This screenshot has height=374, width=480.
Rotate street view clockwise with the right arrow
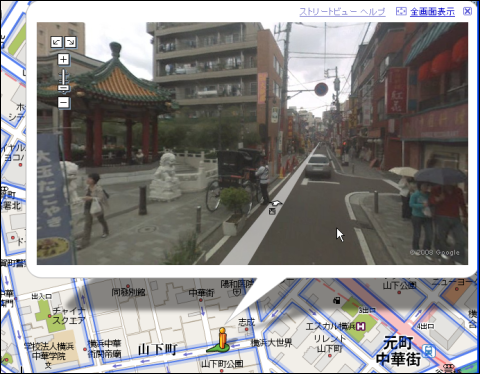coord(70,42)
